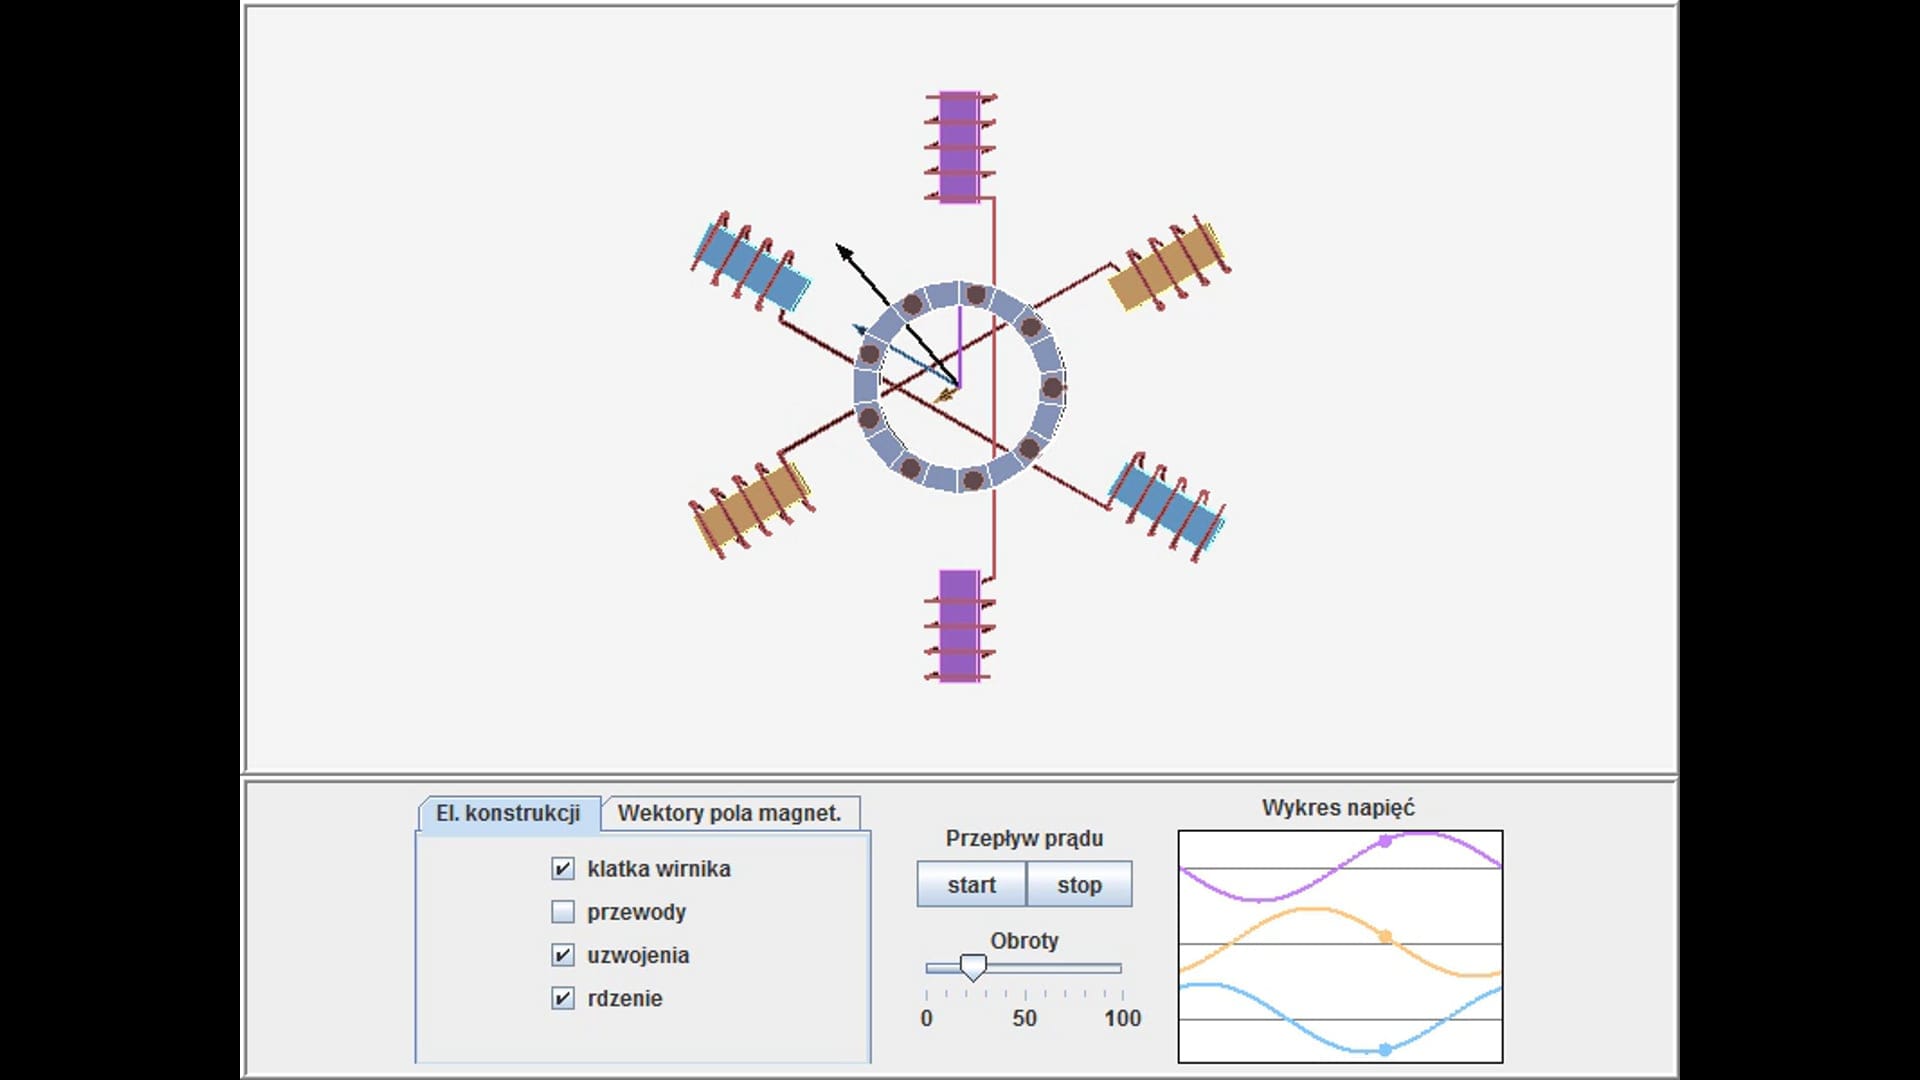The image size is (1920, 1080).
Task: Click the blue voltage curve marker dot
Action: click(x=1385, y=1049)
